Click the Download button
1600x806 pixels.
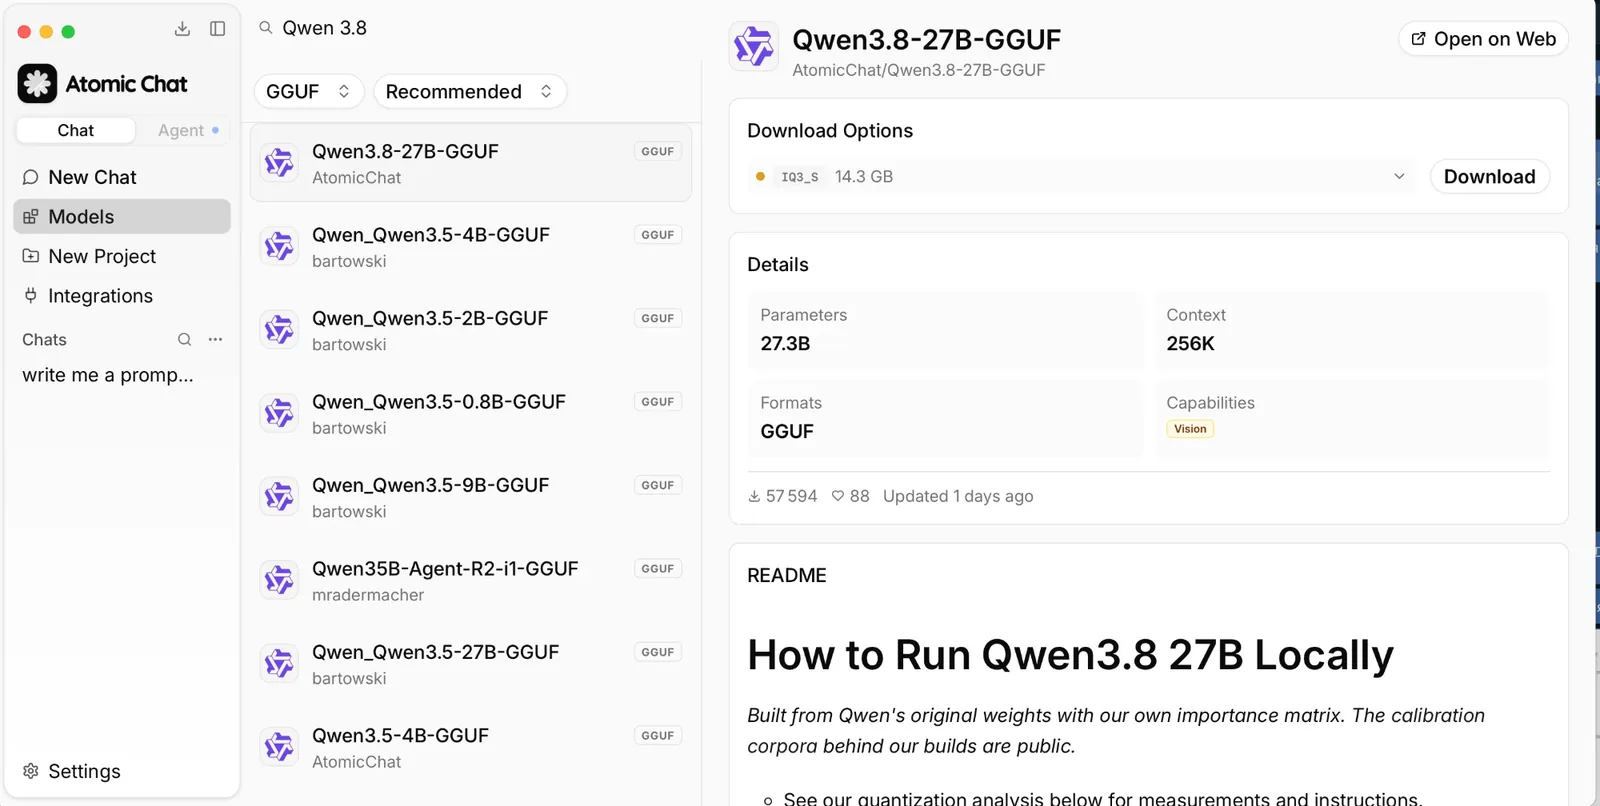1489,177
